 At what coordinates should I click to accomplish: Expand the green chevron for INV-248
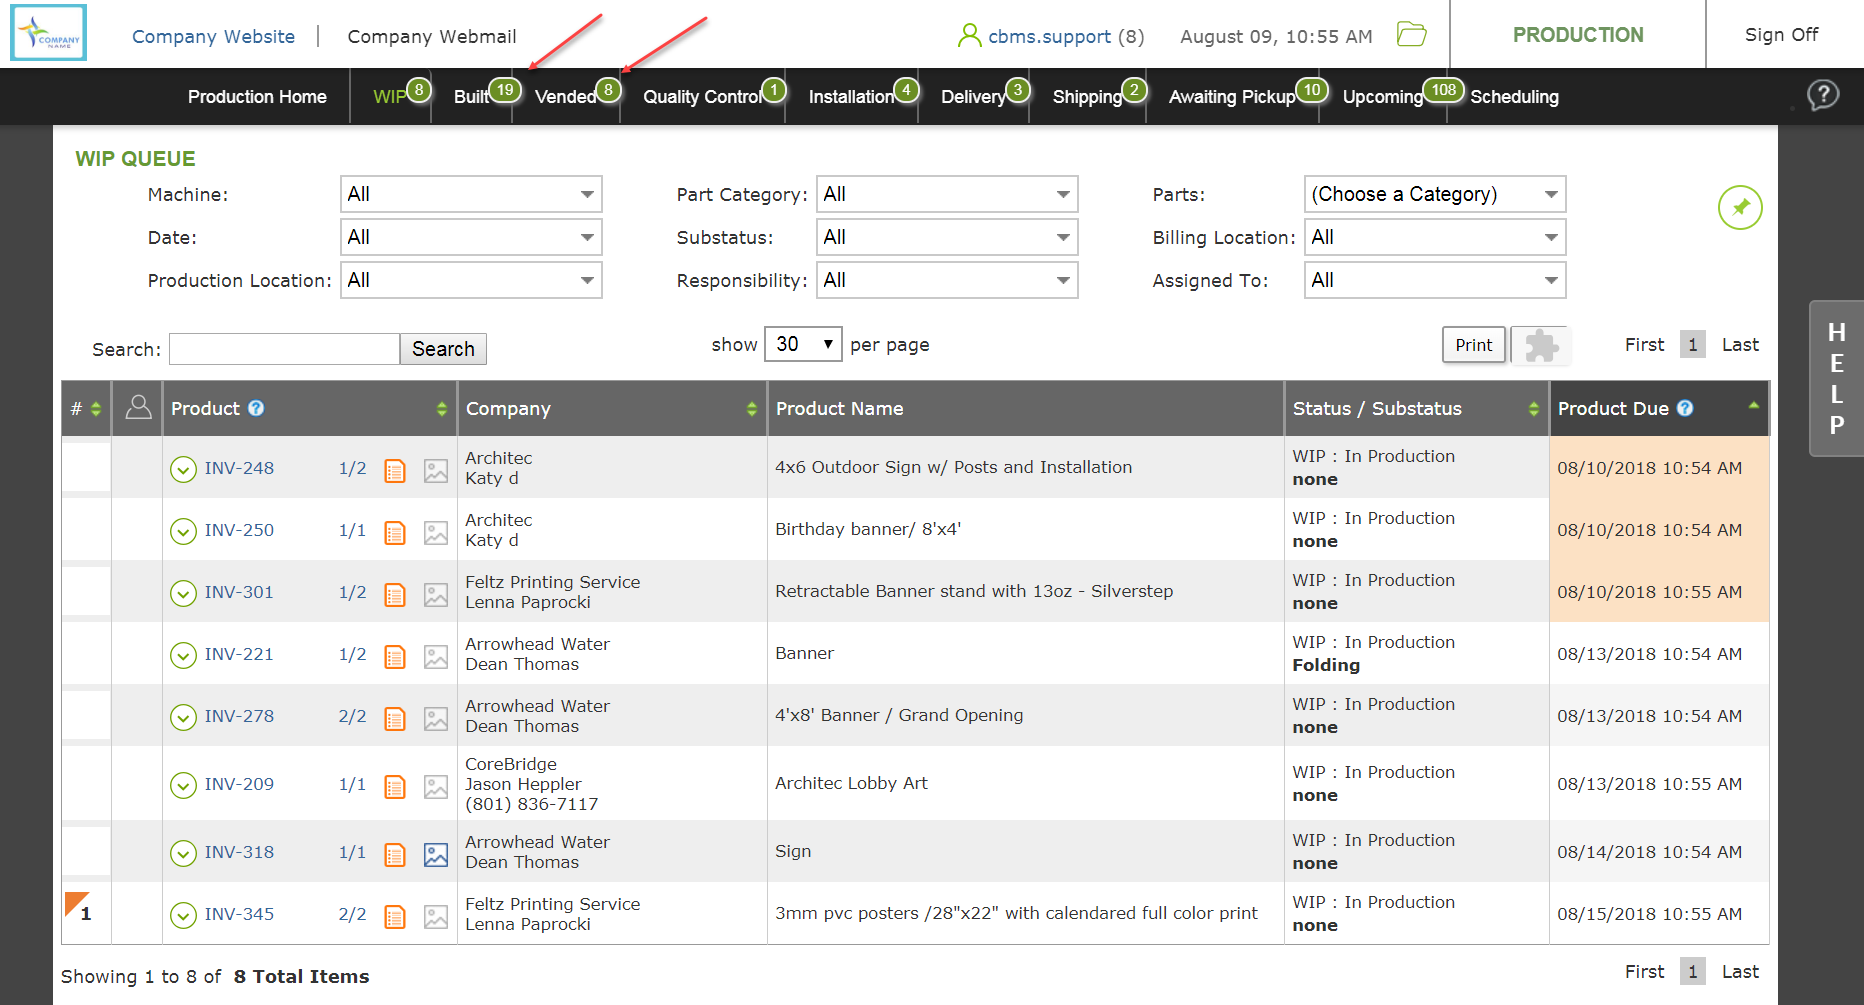coord(183,469)
